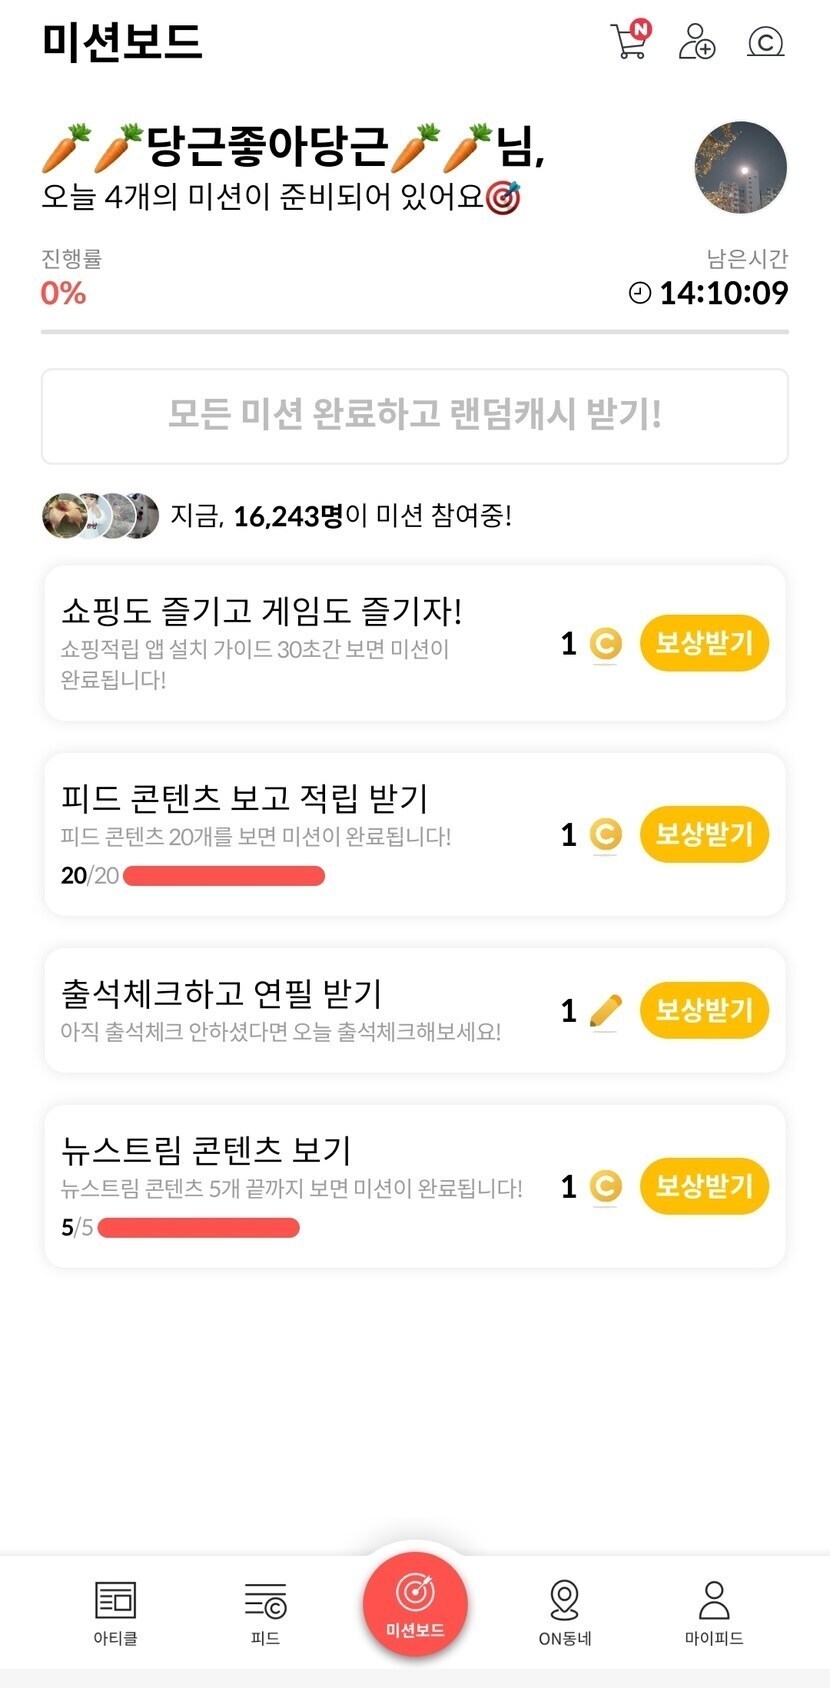Tap the add friend icon
The width and height of the screenshot is (830, 1688).
(x=696, y=42)
